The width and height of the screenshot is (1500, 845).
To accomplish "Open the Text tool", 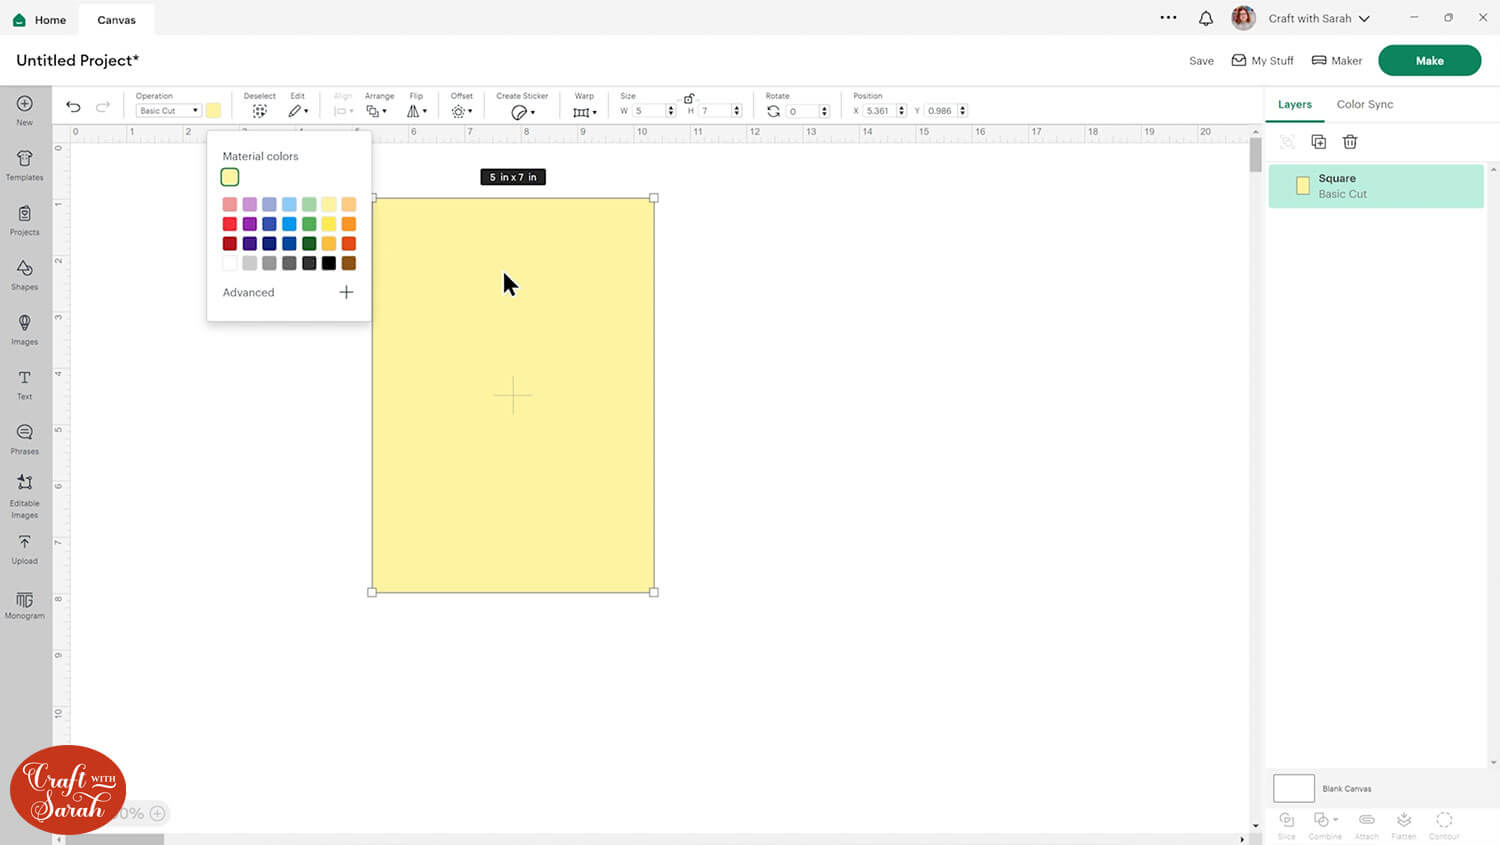I will point(24,383).
